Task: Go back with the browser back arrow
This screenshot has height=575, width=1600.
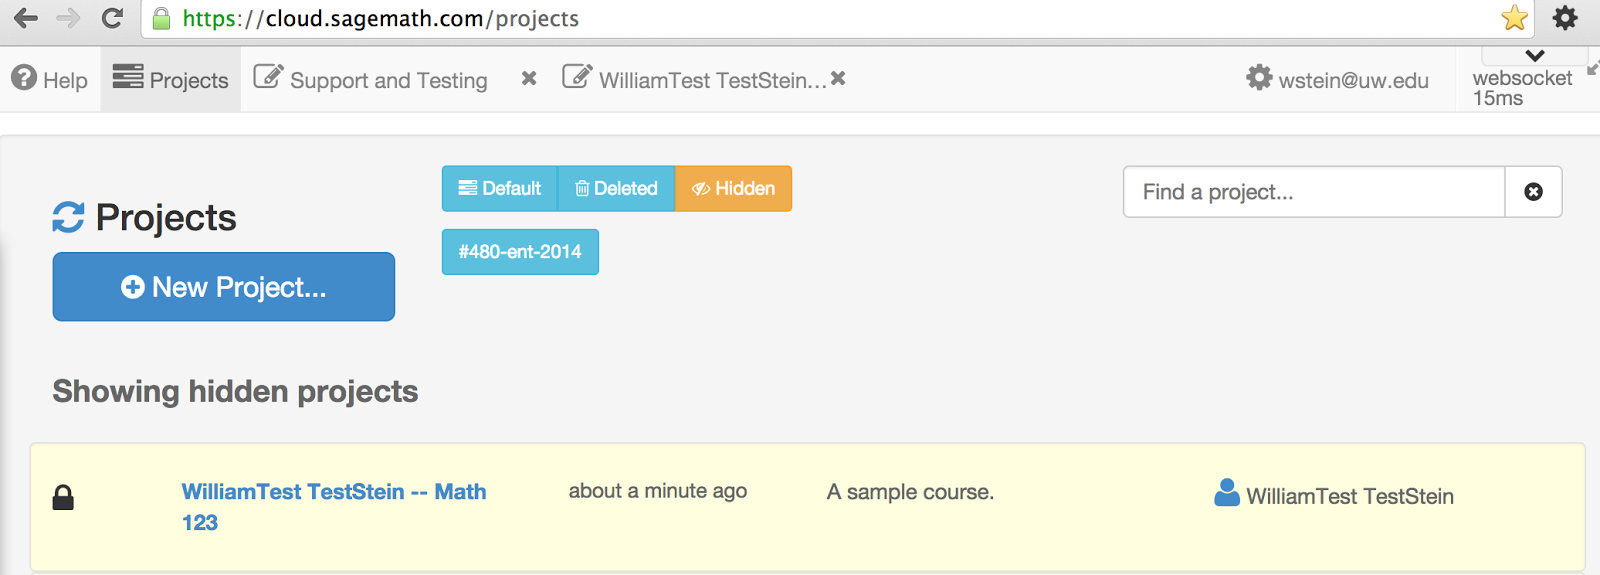Action: click(26, 18)
